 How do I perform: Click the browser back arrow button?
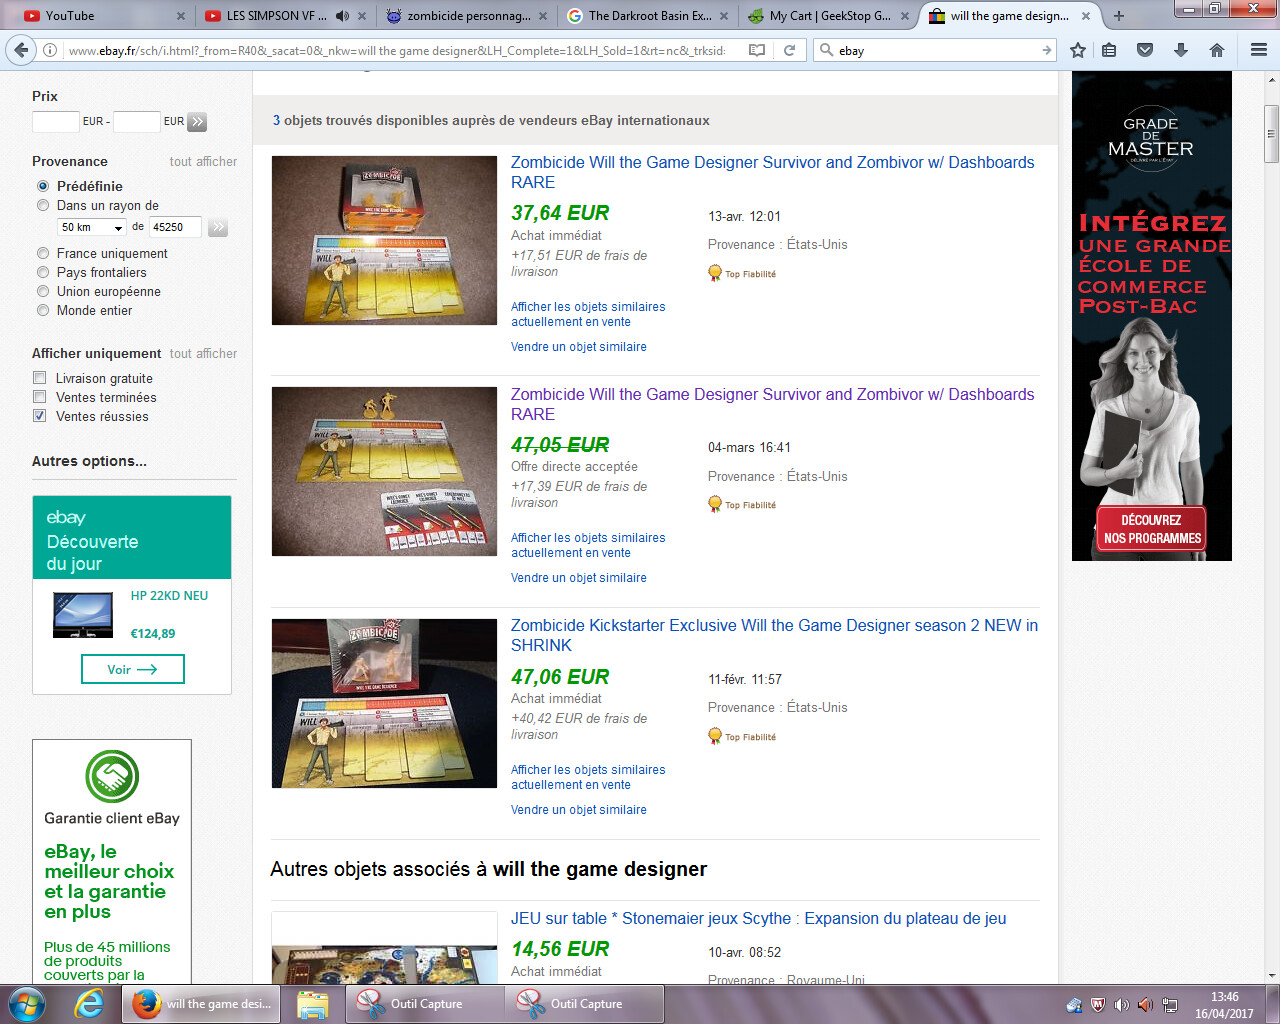[21, 50]
